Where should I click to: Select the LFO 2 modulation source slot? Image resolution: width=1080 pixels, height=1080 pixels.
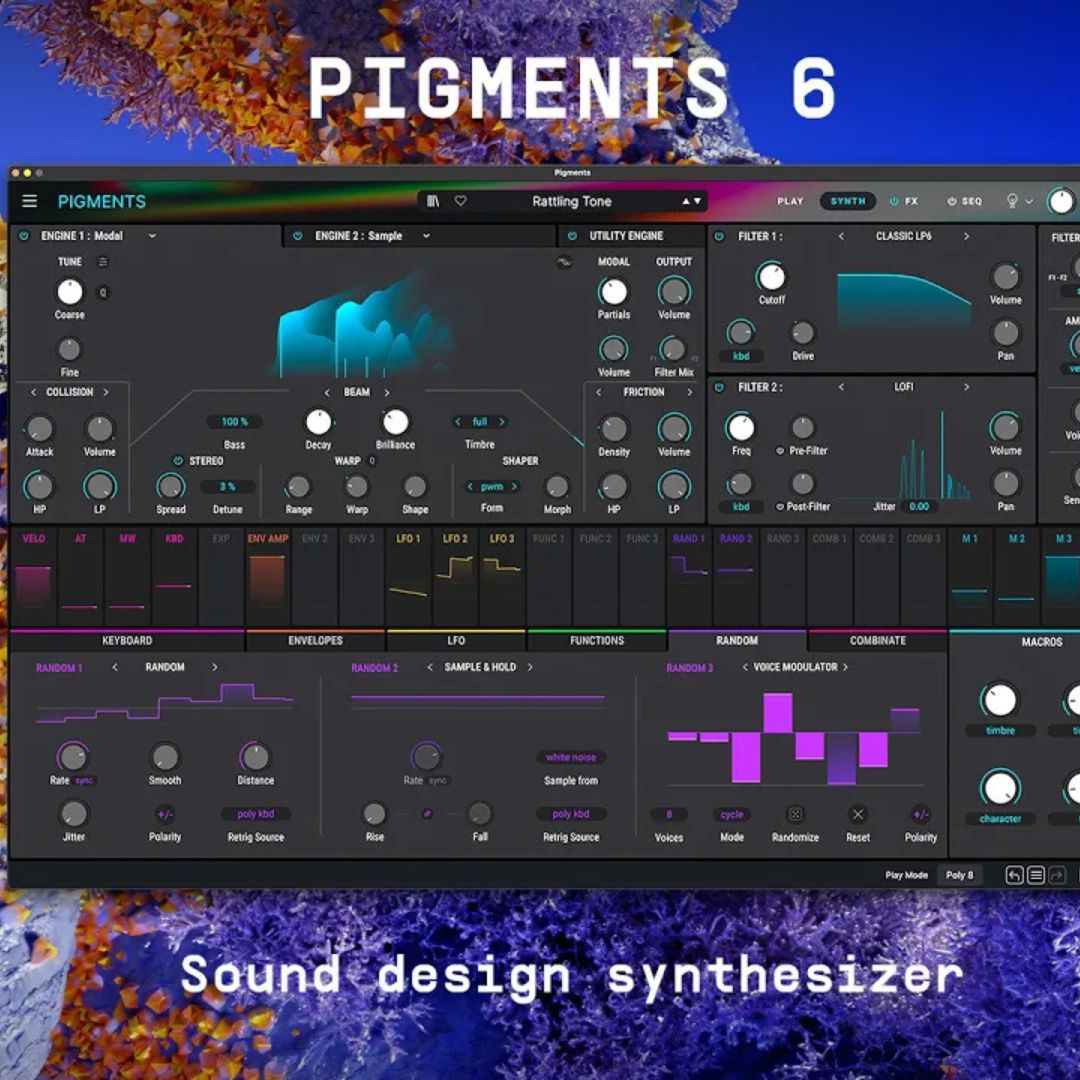tap(455, 580)
